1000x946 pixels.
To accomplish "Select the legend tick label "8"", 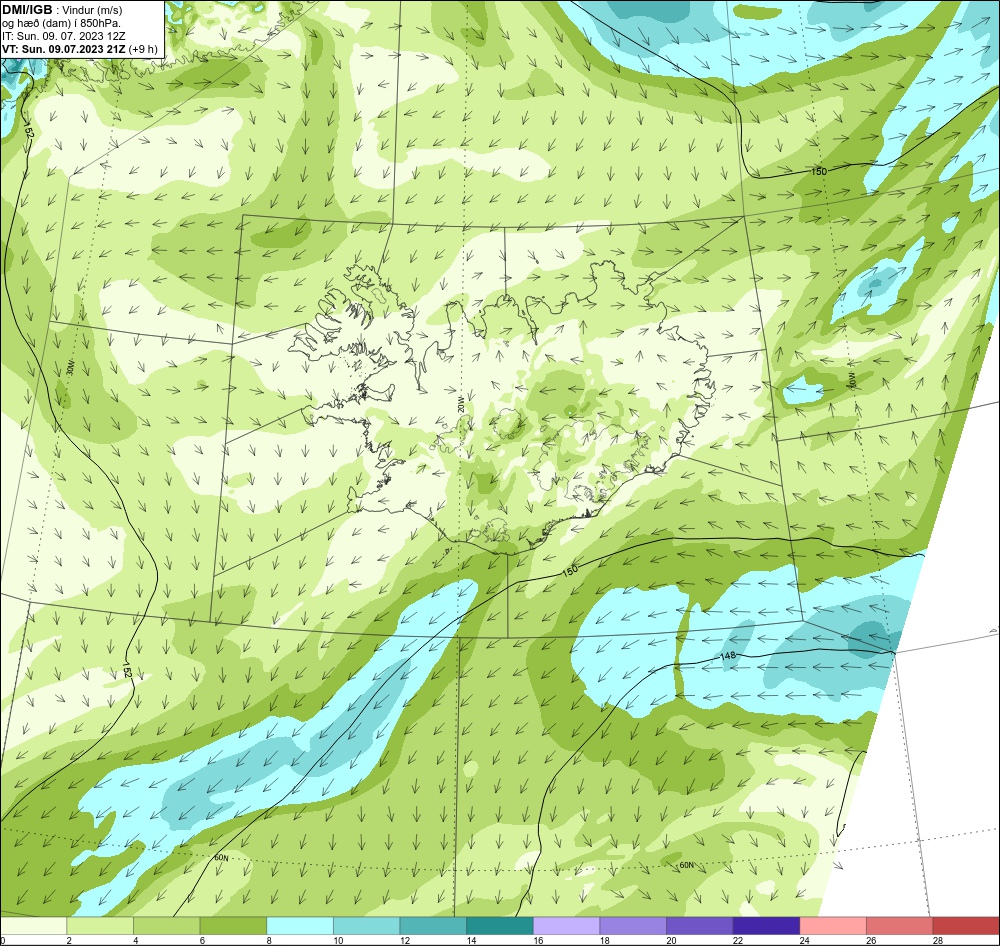I will tap(269, 940).
